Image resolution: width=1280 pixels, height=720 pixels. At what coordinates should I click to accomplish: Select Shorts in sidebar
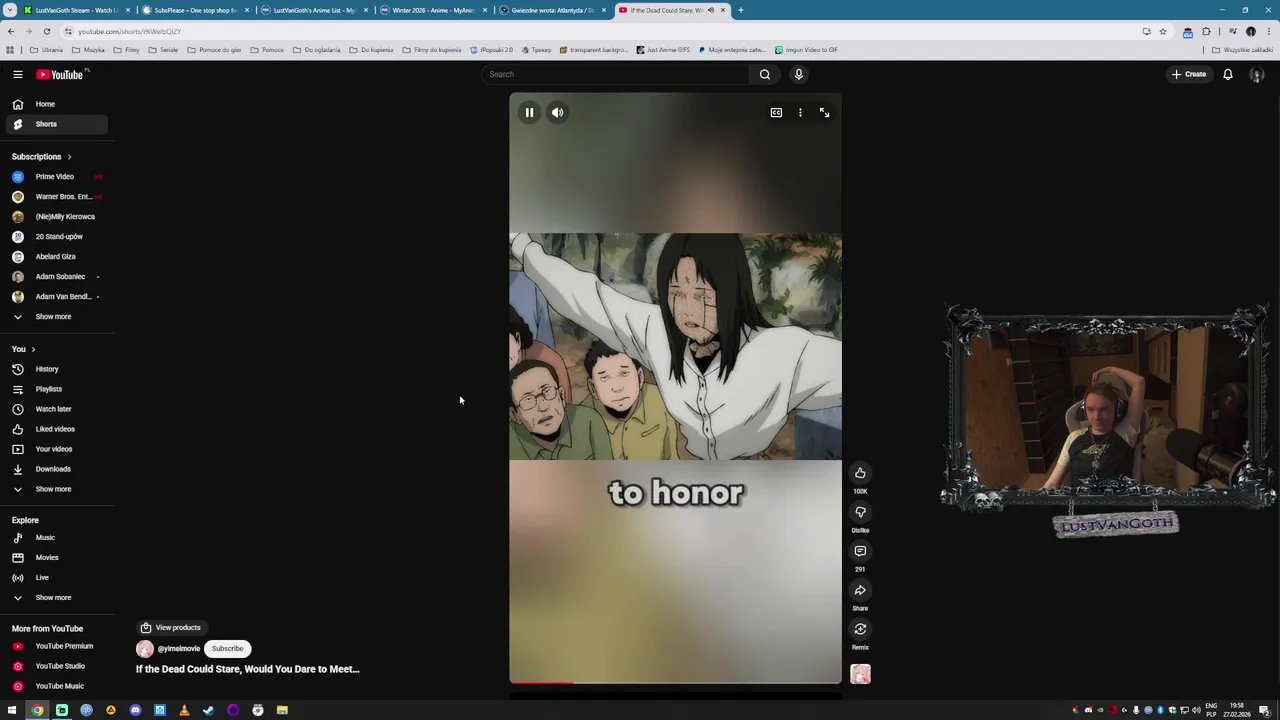[55, 124]
